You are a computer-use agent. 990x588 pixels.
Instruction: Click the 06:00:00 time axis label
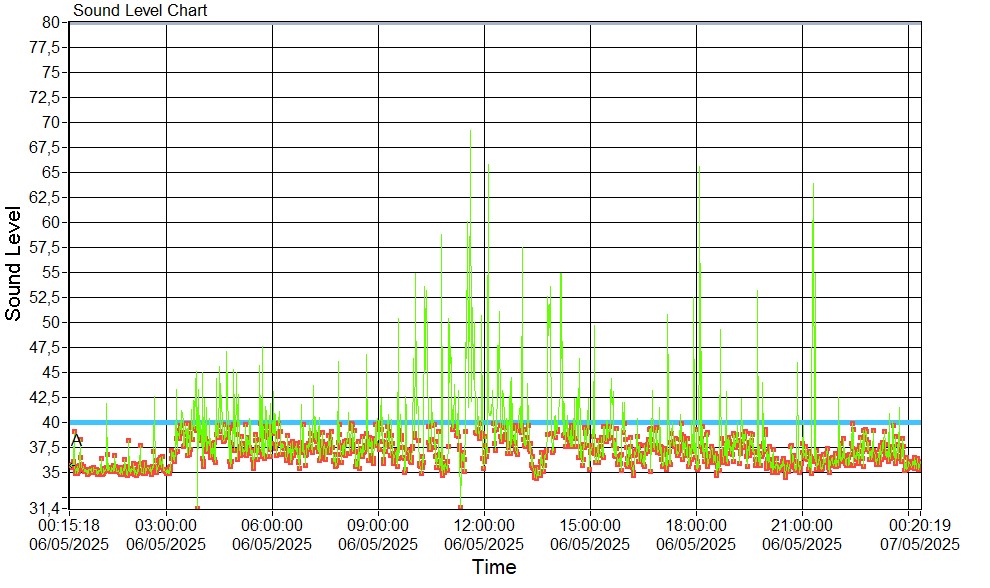tap(272, 523)
